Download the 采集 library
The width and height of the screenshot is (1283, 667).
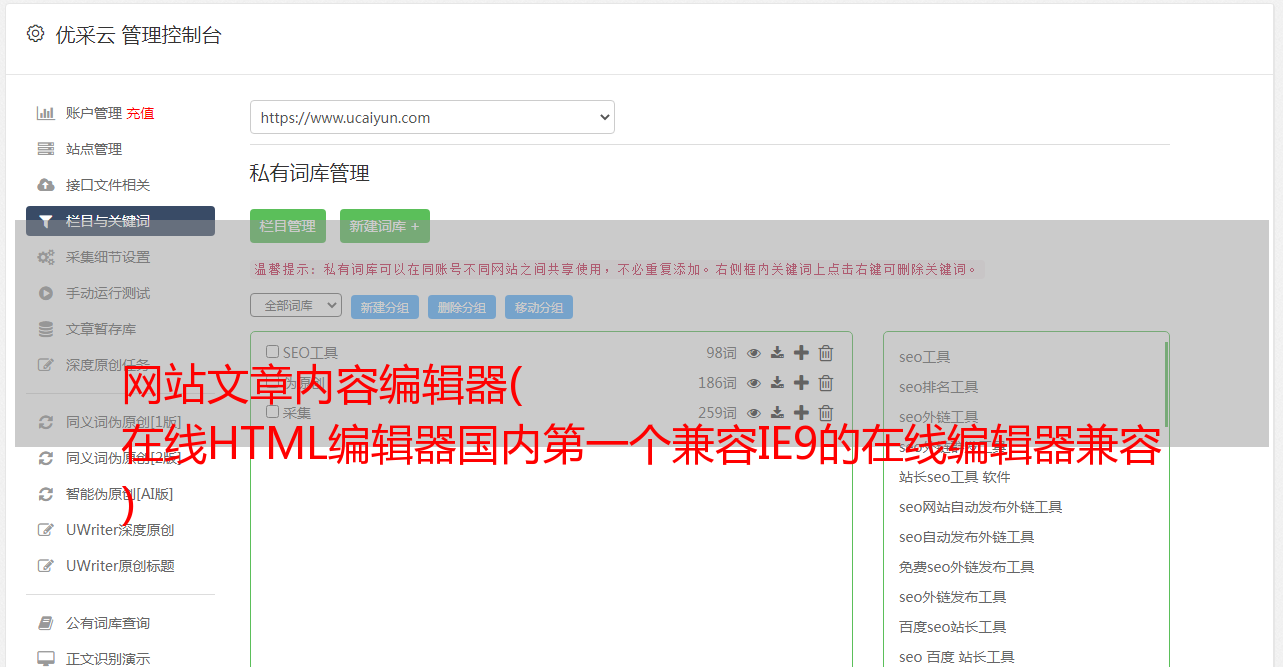tap(777, 413)
